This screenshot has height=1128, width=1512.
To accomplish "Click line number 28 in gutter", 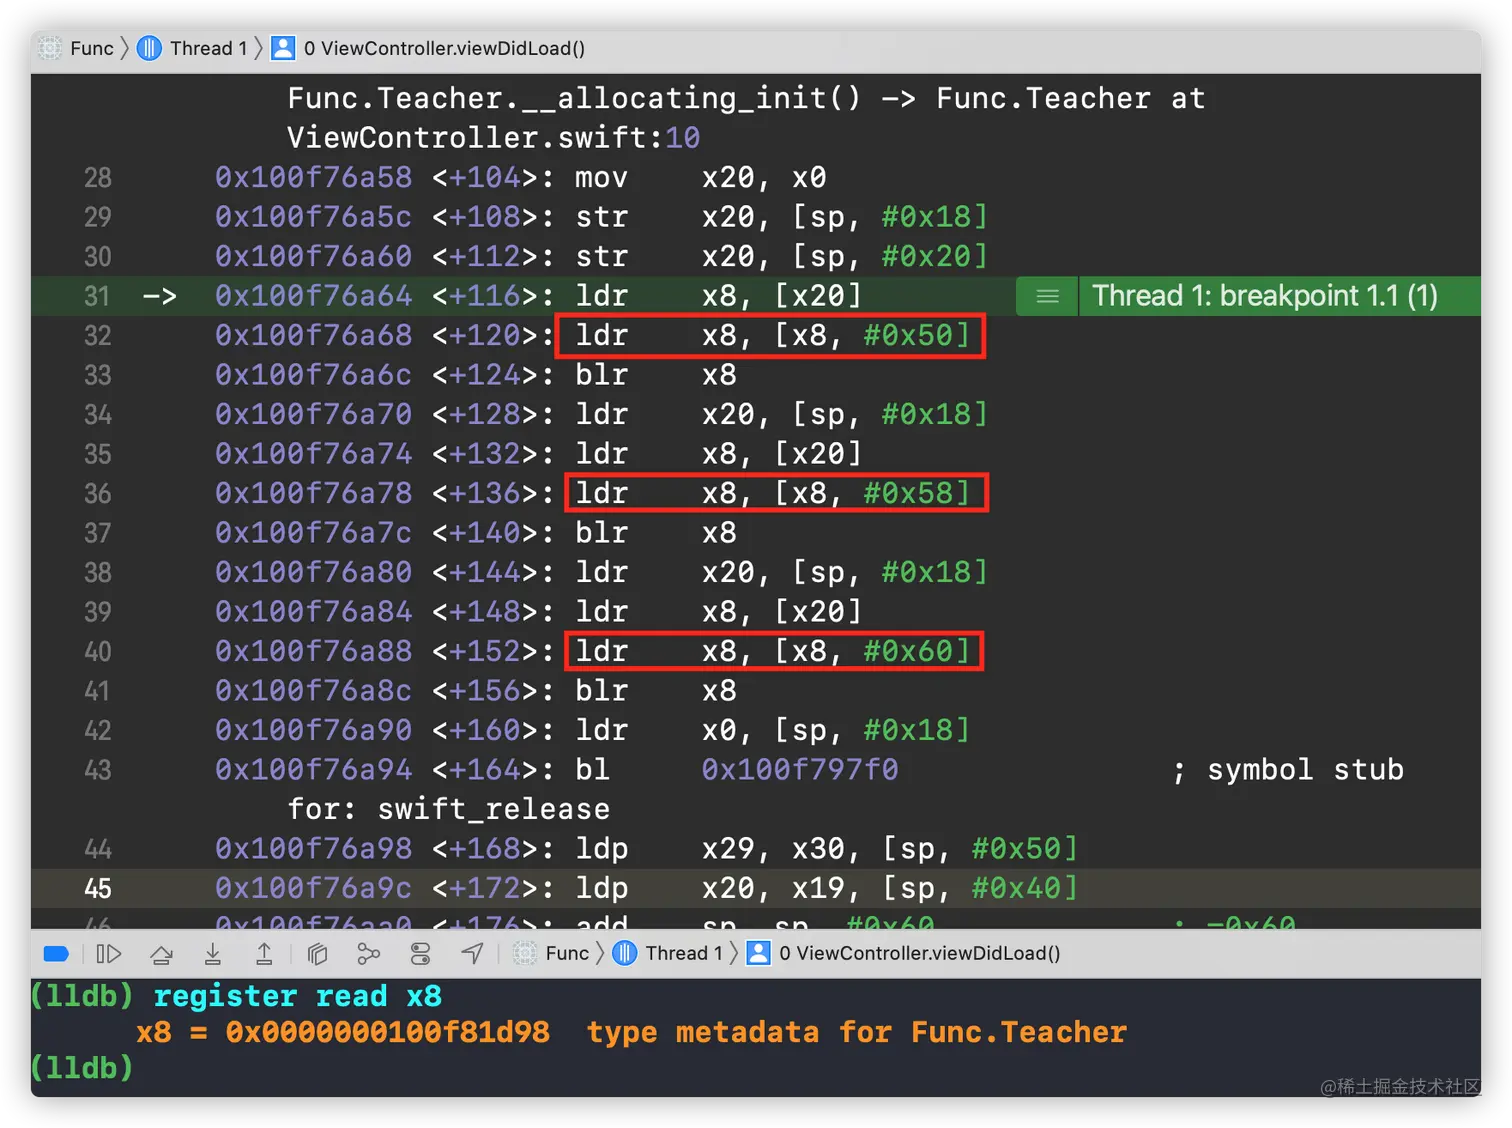I will pyautogui.click(x=97, y=178).
